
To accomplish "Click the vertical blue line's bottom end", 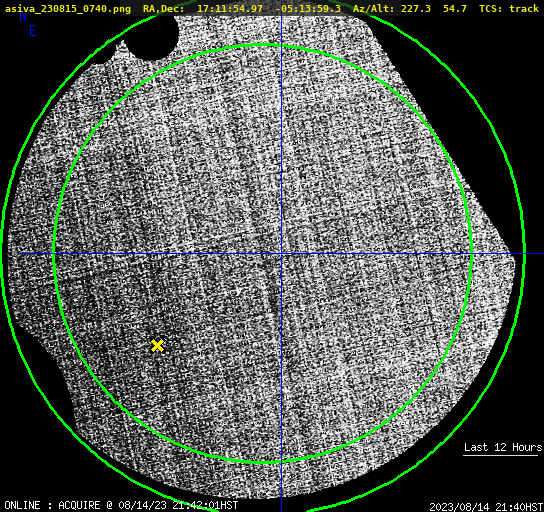I will [281, 509].
